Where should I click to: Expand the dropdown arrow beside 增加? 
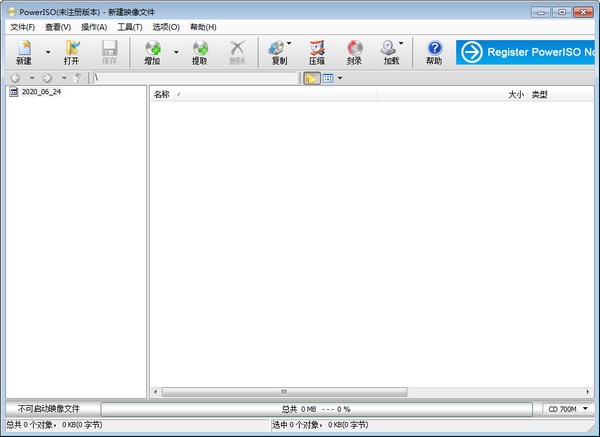176,52
